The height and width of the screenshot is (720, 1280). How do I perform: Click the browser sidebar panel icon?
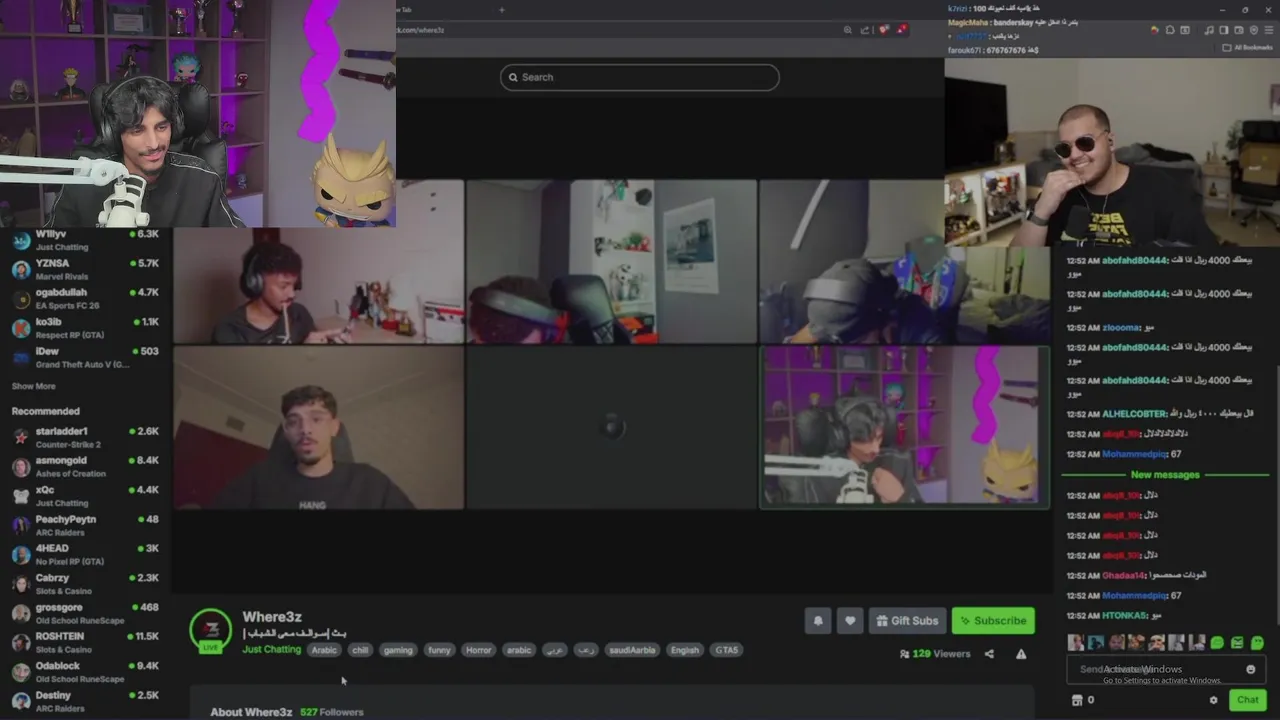click(1224, 30)
